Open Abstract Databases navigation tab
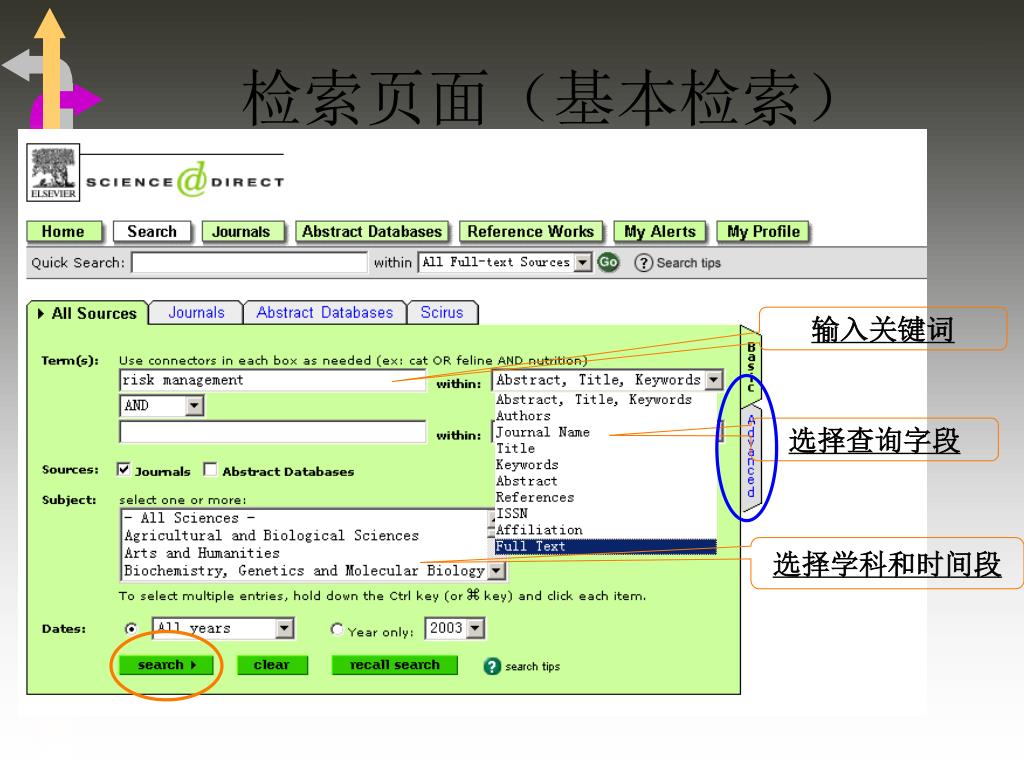 coord(372,232)
